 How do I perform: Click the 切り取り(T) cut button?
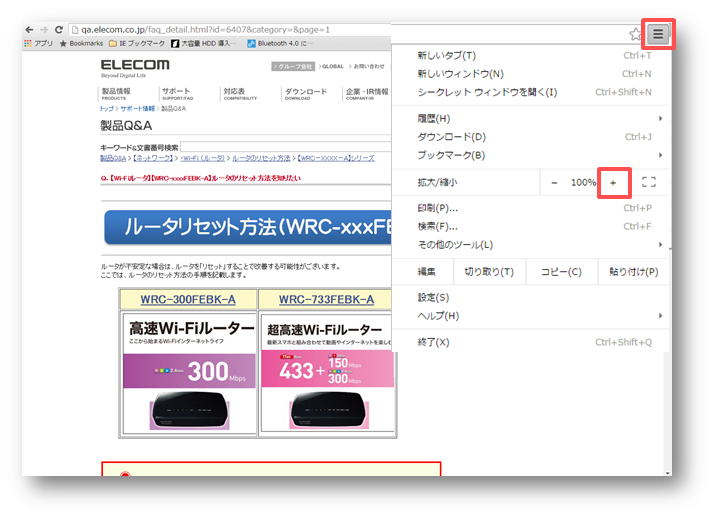(x=489, y=272)
